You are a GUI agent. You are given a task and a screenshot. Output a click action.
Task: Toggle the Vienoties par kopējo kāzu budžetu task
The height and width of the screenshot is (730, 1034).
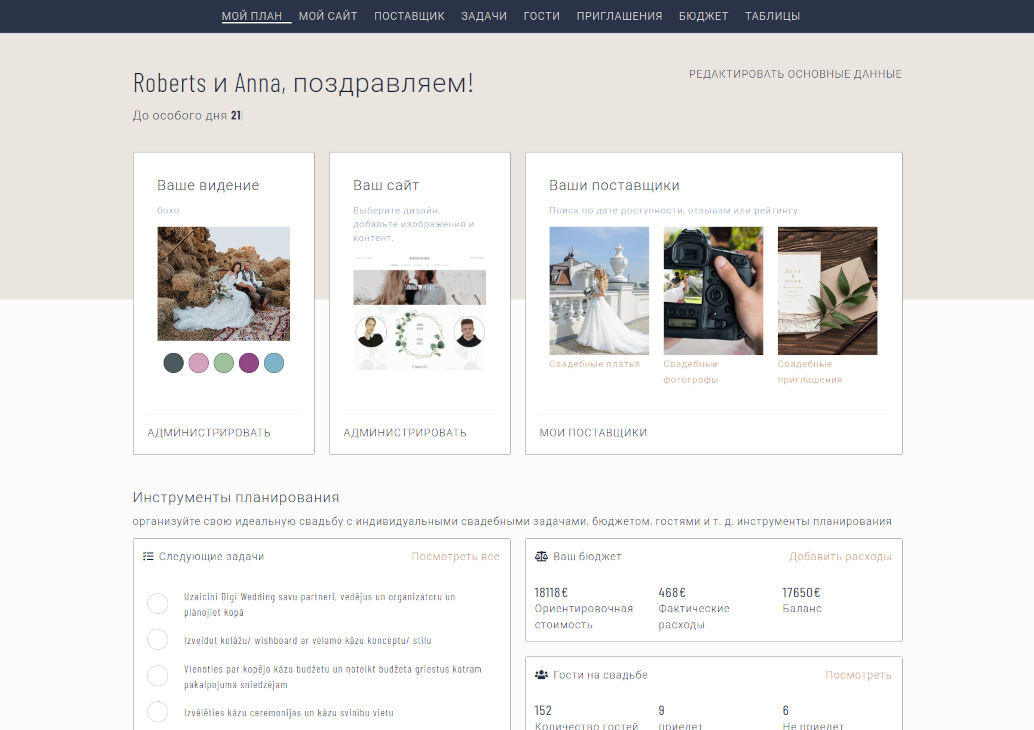coord(157,676)
